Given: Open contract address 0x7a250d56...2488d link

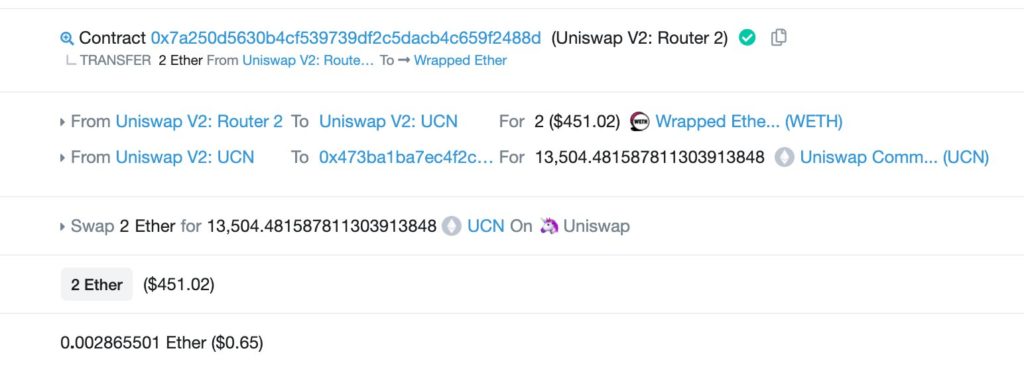Looking at the screenshot, I should (346, 39).
